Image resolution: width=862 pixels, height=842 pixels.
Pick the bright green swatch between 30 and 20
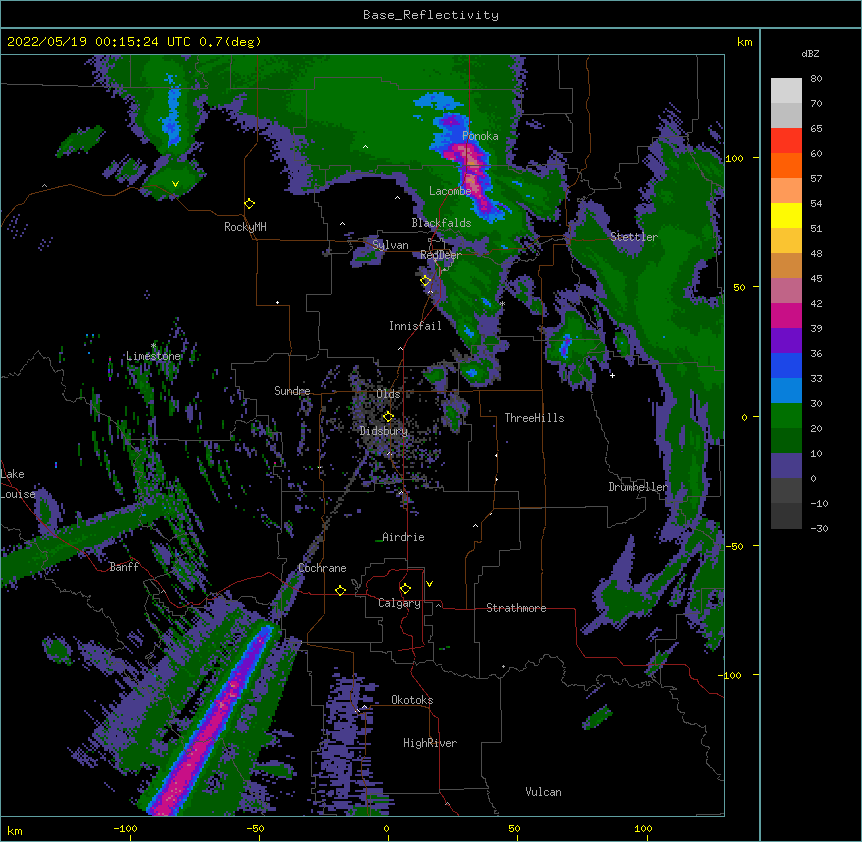[786, 416]
